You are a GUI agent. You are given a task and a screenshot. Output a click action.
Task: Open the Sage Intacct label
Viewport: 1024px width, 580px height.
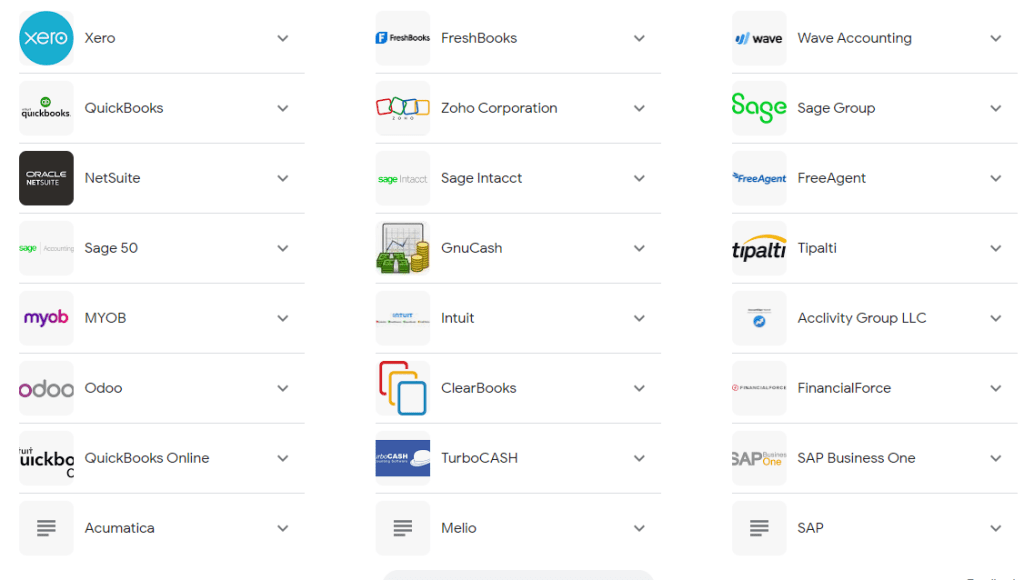click(x=481, y=178)
